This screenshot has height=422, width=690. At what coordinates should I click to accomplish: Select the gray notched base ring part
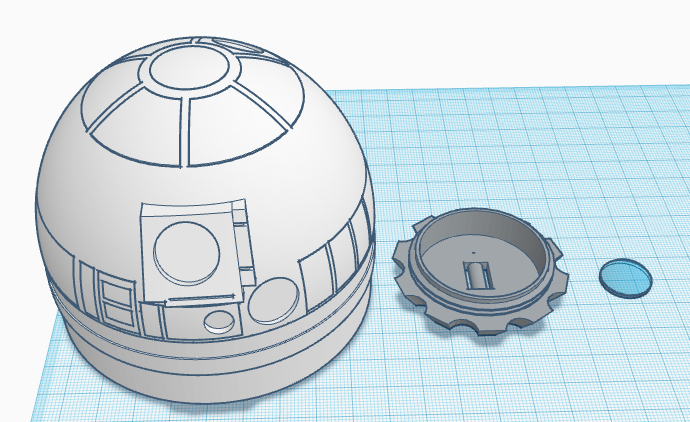tap(481, 271)
